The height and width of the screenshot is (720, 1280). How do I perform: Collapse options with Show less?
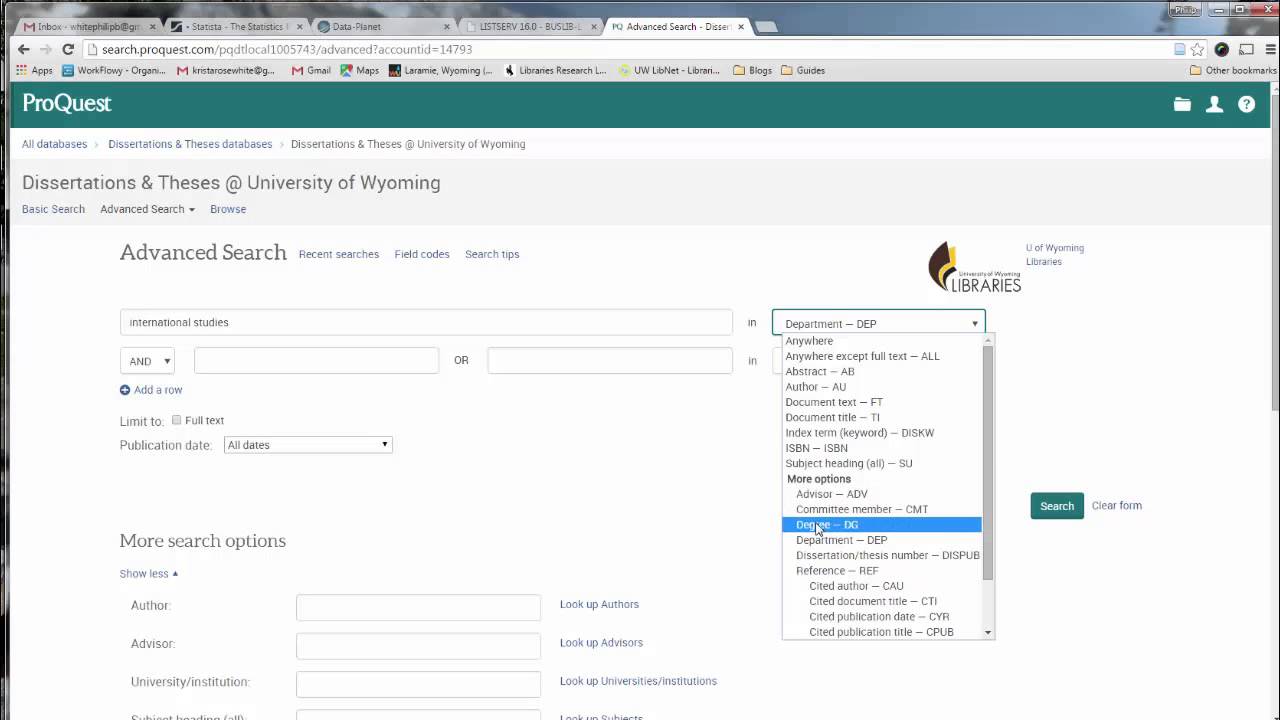click(x=149, y=574)
